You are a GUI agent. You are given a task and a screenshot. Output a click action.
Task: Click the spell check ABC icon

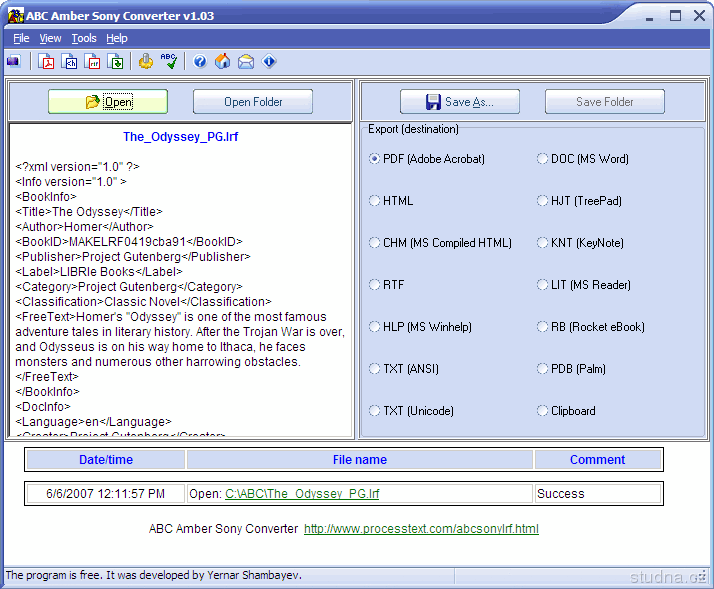pyautogui.click(x=169, y=62)
